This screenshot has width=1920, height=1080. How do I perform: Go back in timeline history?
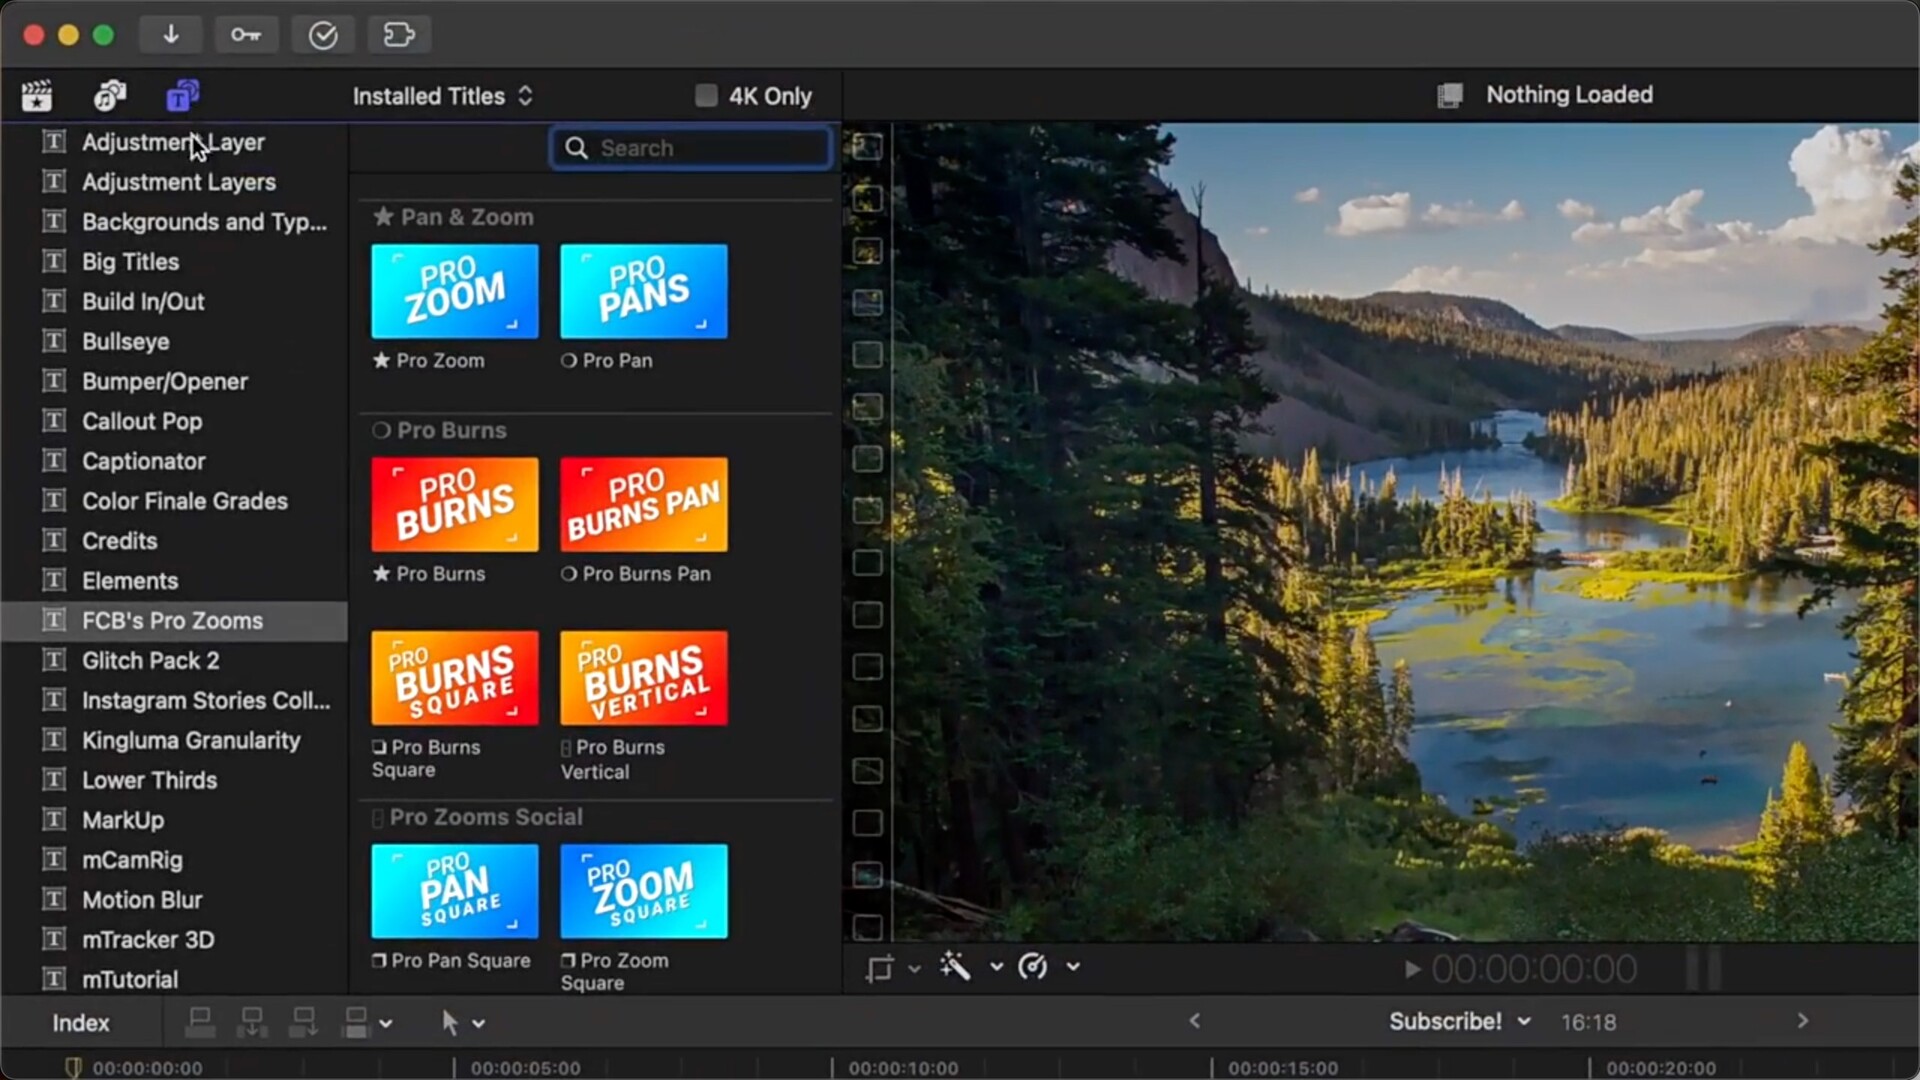click(1194, 1021)
